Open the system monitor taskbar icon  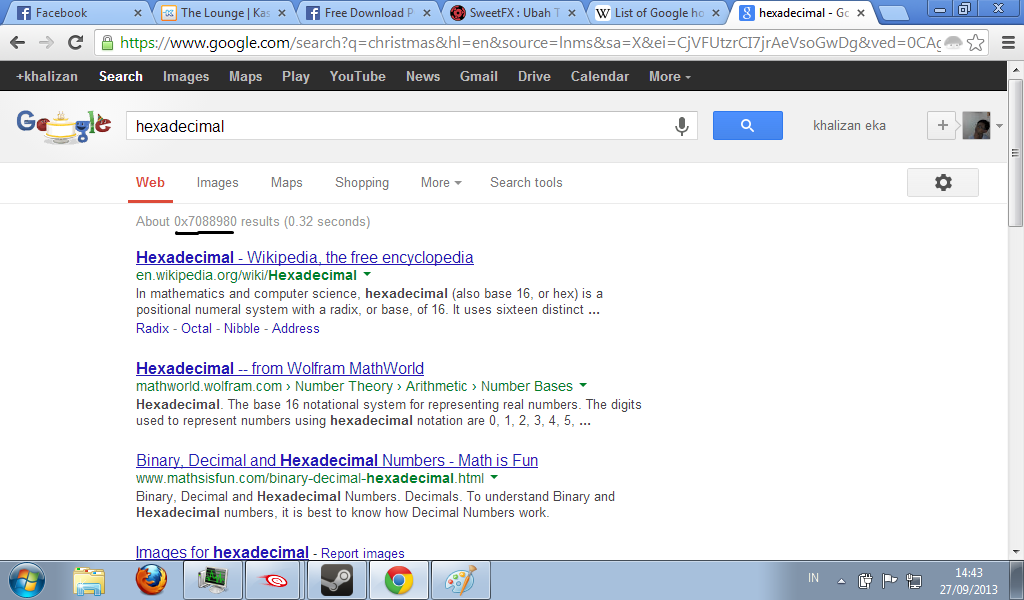(212, 580)
